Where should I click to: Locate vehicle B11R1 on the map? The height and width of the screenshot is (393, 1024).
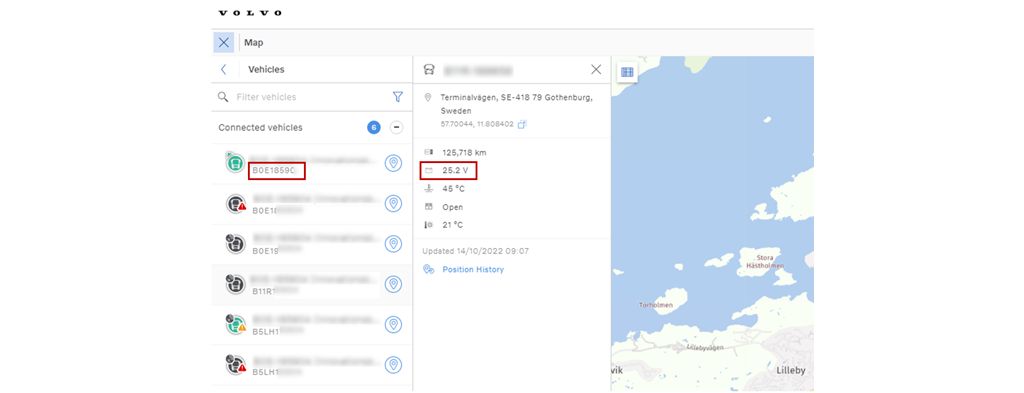[x=393, y=285]
